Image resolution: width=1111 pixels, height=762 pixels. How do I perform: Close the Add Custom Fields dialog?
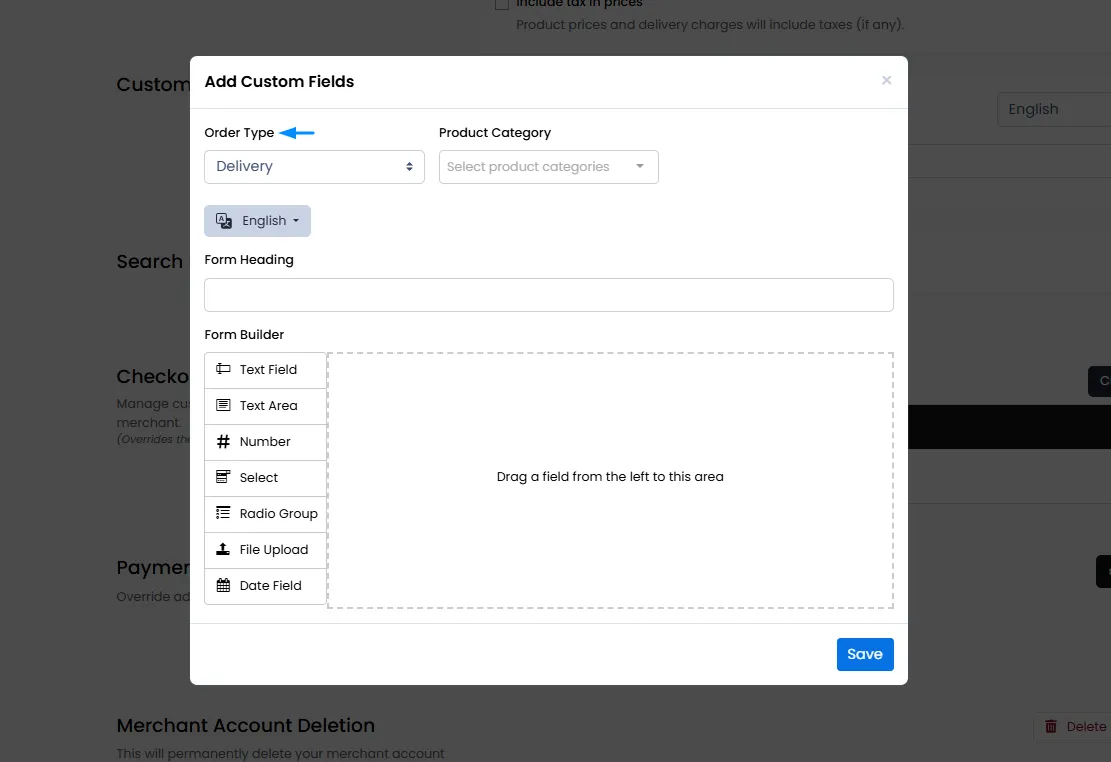coord(886,80)
